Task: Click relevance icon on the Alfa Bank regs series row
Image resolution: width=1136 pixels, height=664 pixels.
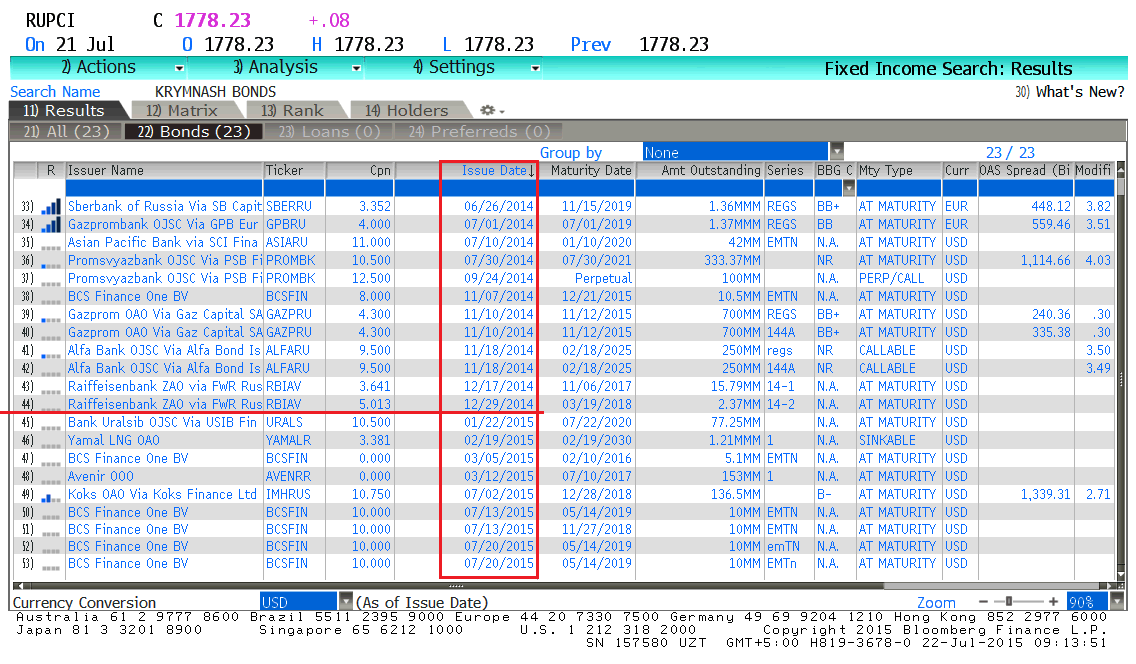Action: tap(51, 352)
